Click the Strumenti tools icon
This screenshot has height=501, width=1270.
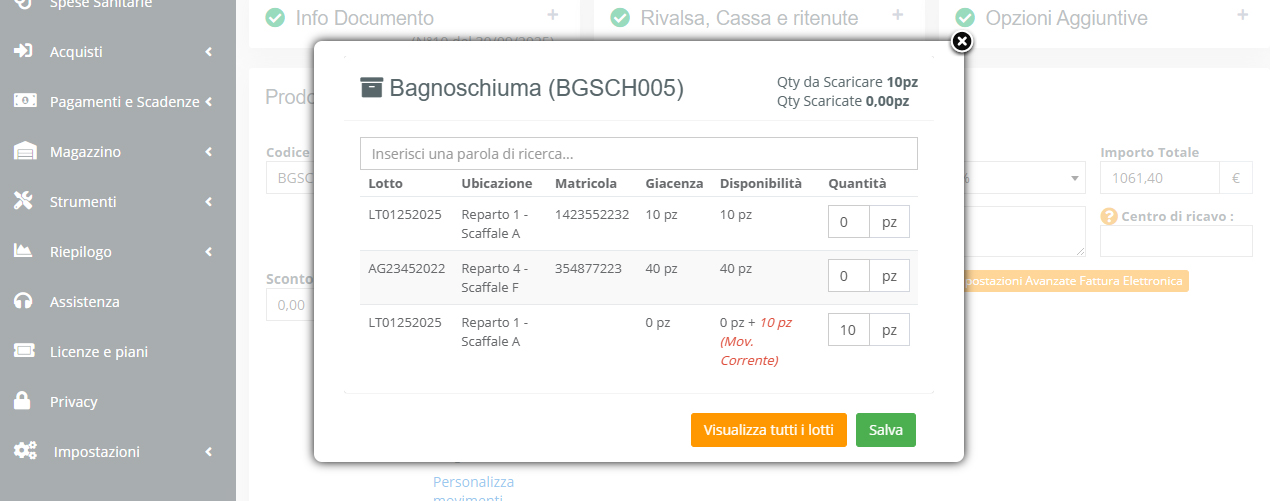[x=24, y=201]
